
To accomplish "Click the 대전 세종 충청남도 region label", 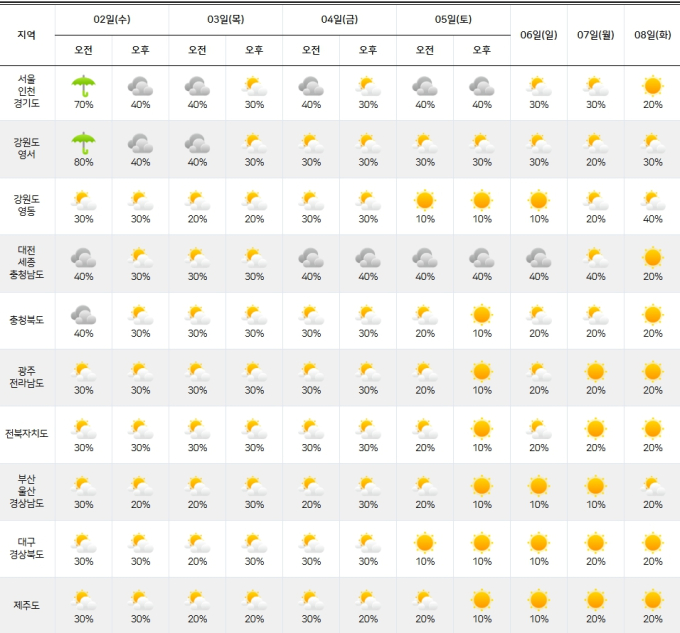I will [26, 262].
